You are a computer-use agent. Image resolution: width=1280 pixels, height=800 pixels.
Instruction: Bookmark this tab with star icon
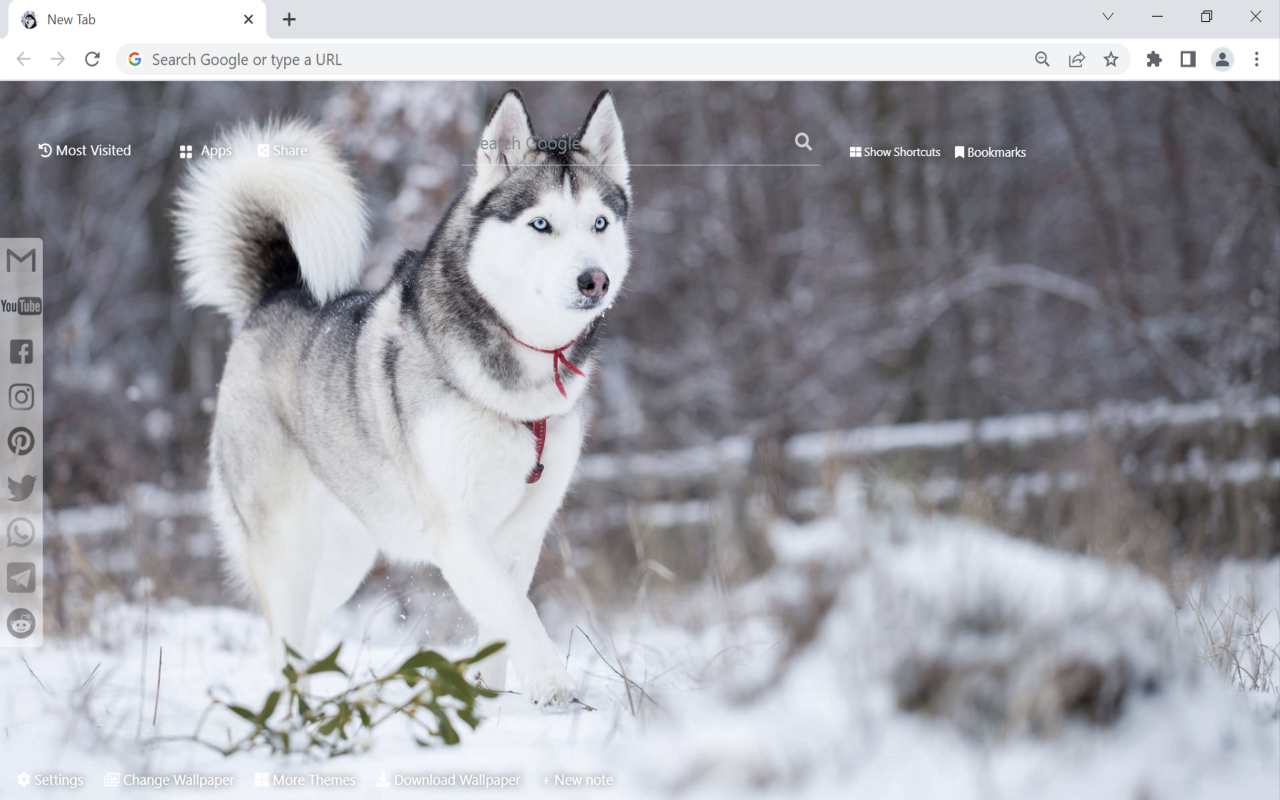1111,59
